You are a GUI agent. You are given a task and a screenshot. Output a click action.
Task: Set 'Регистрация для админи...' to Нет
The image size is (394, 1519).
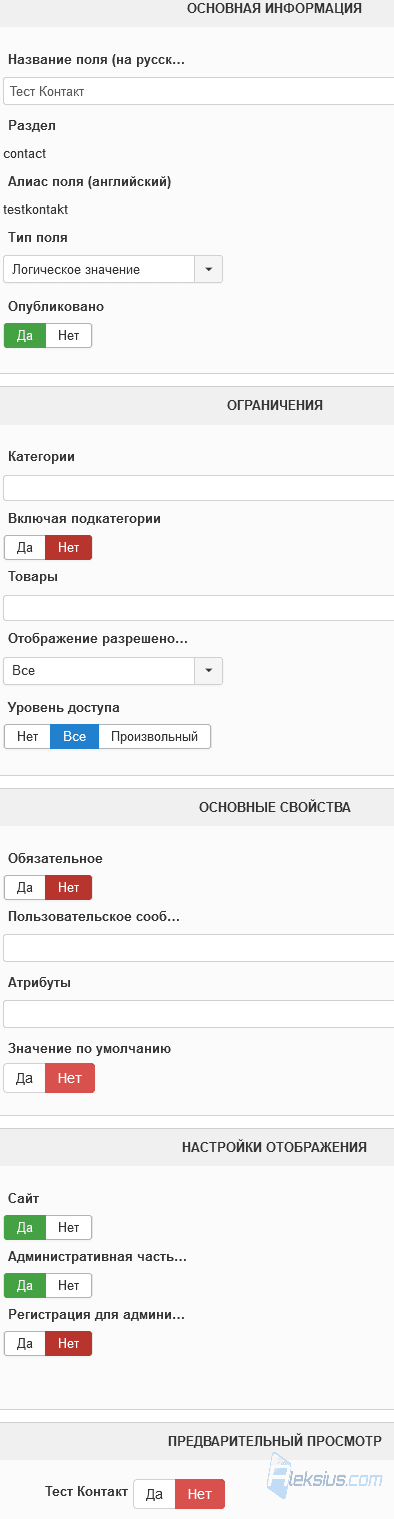[69, 1343]
